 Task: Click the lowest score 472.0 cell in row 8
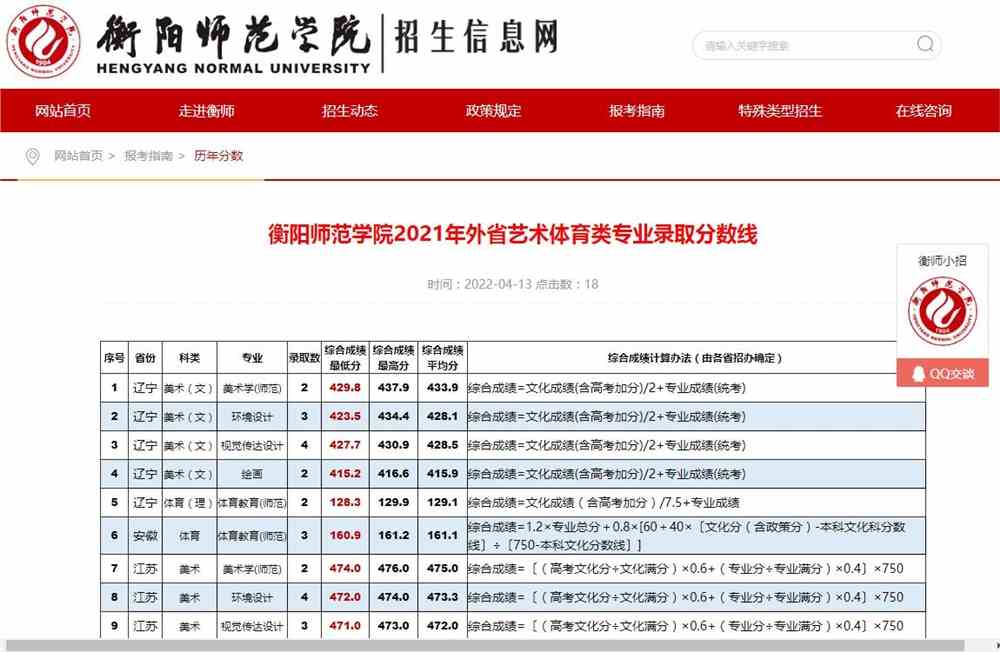[345, 596]
